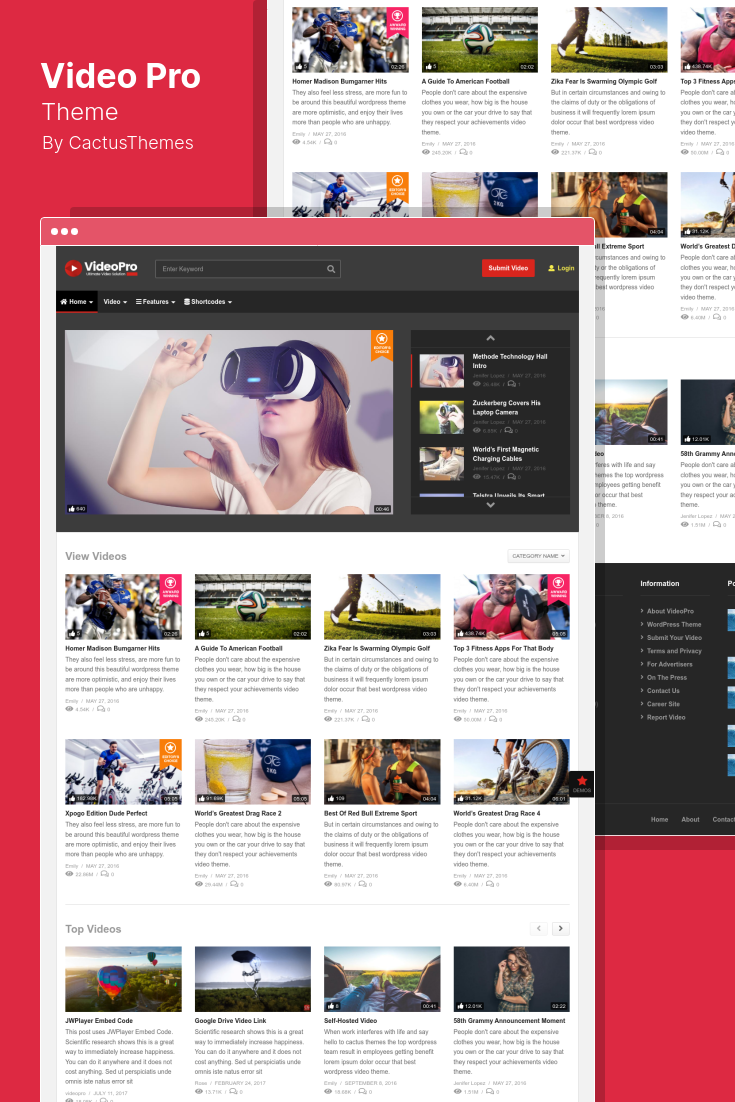Open World's Greatest Drag Race 4 title
Image resolution: width=735 pixels, height=1102 pixels.
pyautogui.click(x=497, y=813)
